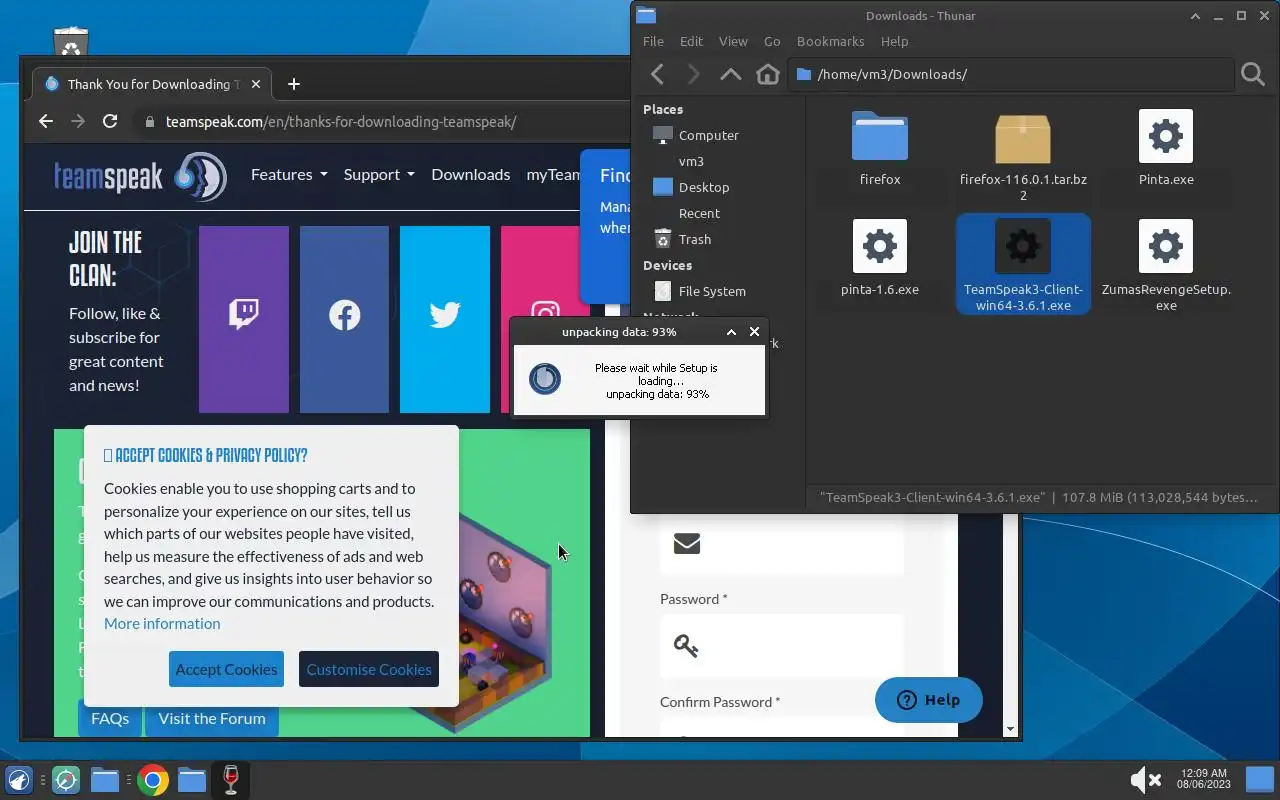Click Accept Cookies button
Image resolution: width=1280 pixels, height=800 pixels.
point(226,669)
